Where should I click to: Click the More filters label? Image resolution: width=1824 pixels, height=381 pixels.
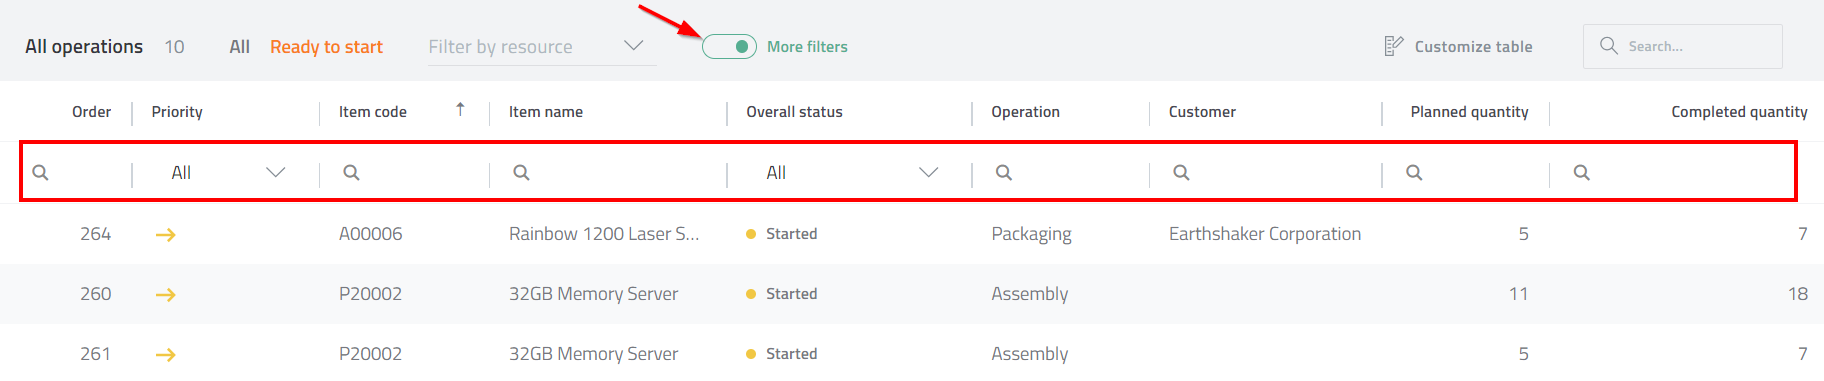click(x=807, y=47)
